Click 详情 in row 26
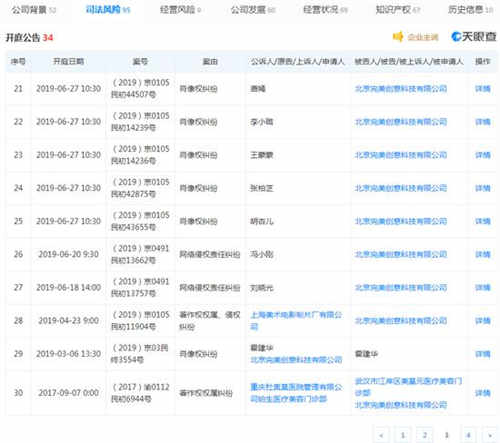Image resolution: width=500 pixels, height=443 pixels. [483, 255]
